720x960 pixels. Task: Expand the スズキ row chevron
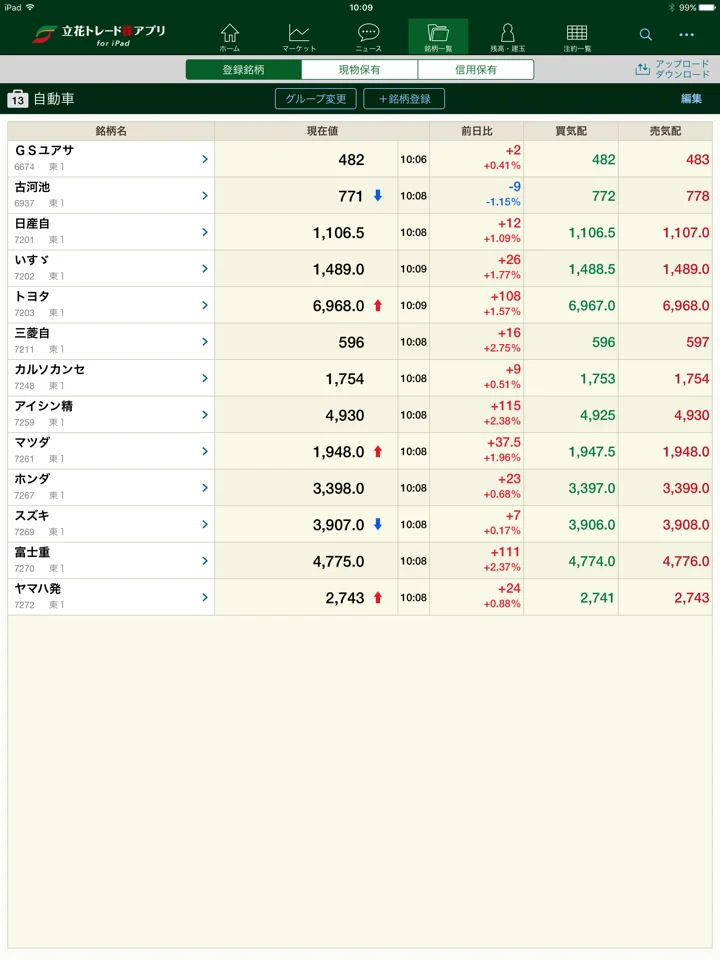(x=205, y=525)
